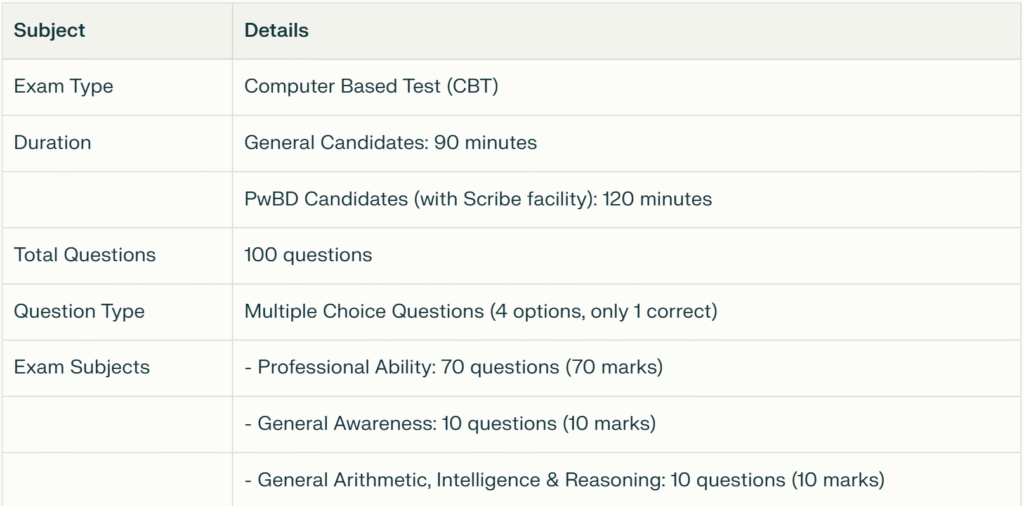Select the Question Type label

point(79,311)
